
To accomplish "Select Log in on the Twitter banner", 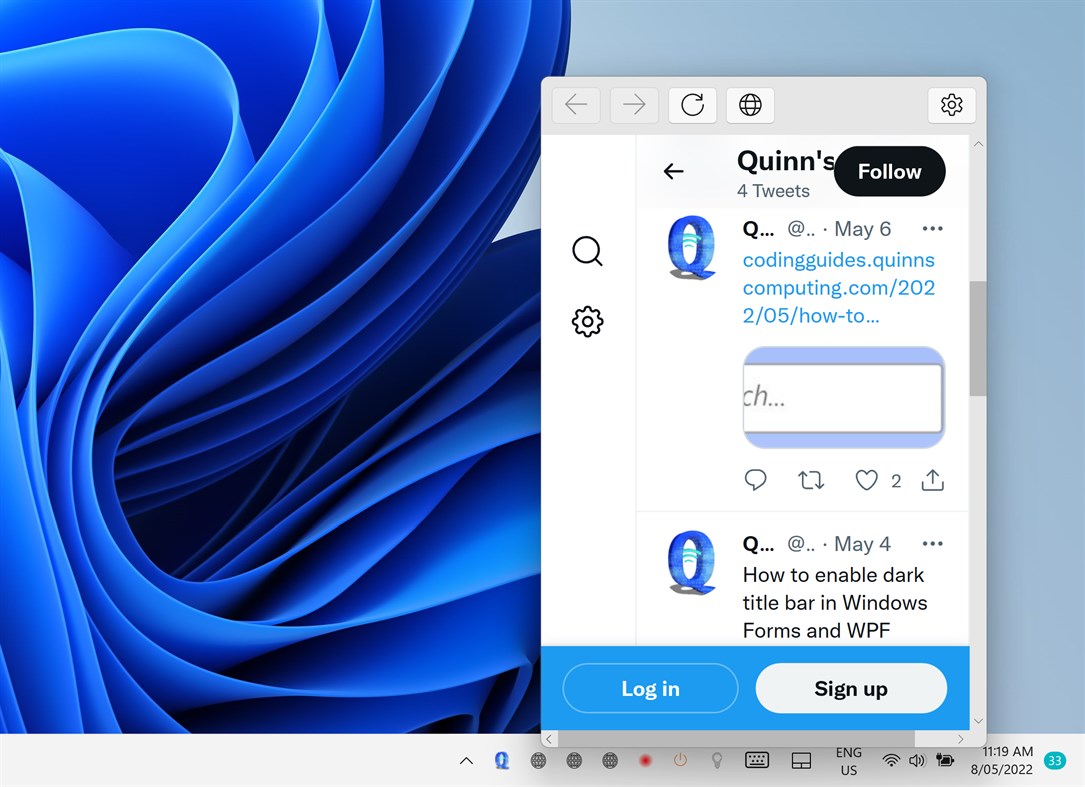I will [x=650, y=688].
